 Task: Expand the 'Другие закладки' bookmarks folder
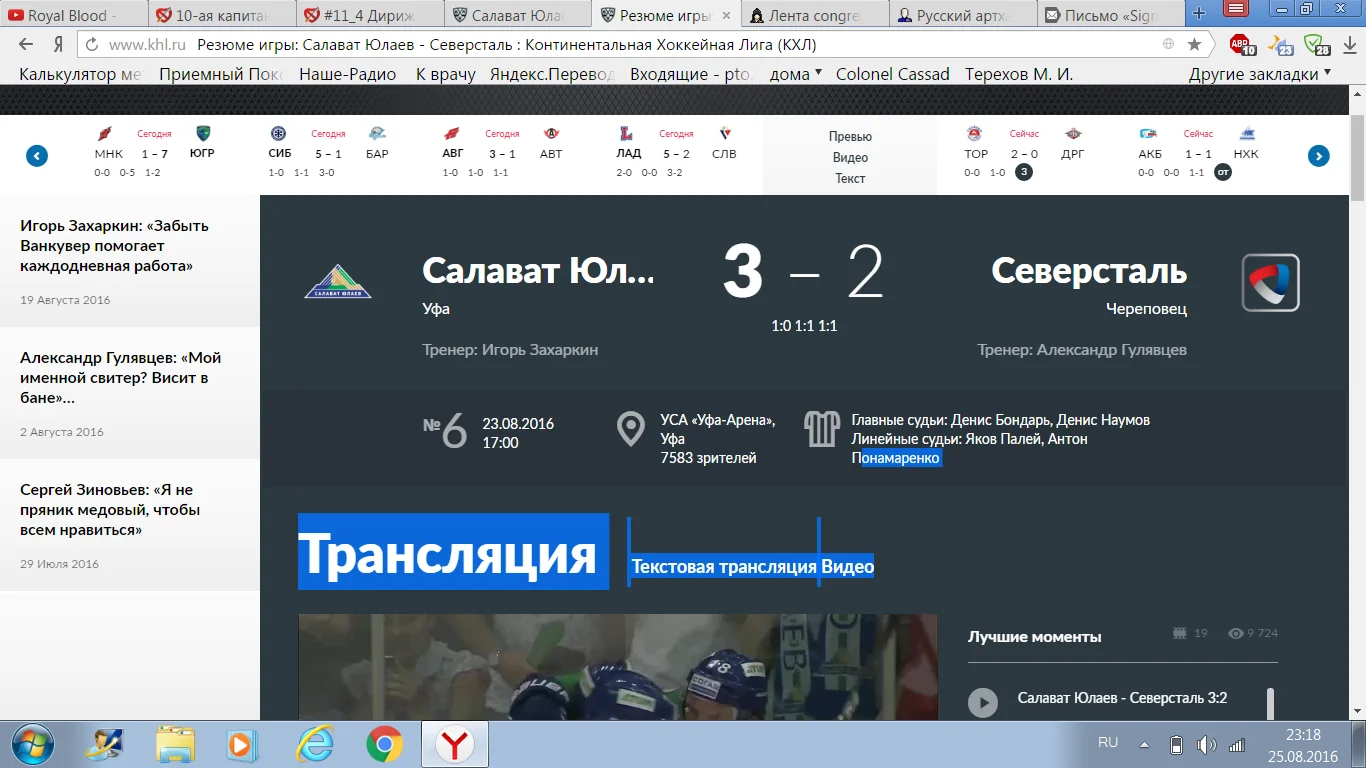point(1260,74)
